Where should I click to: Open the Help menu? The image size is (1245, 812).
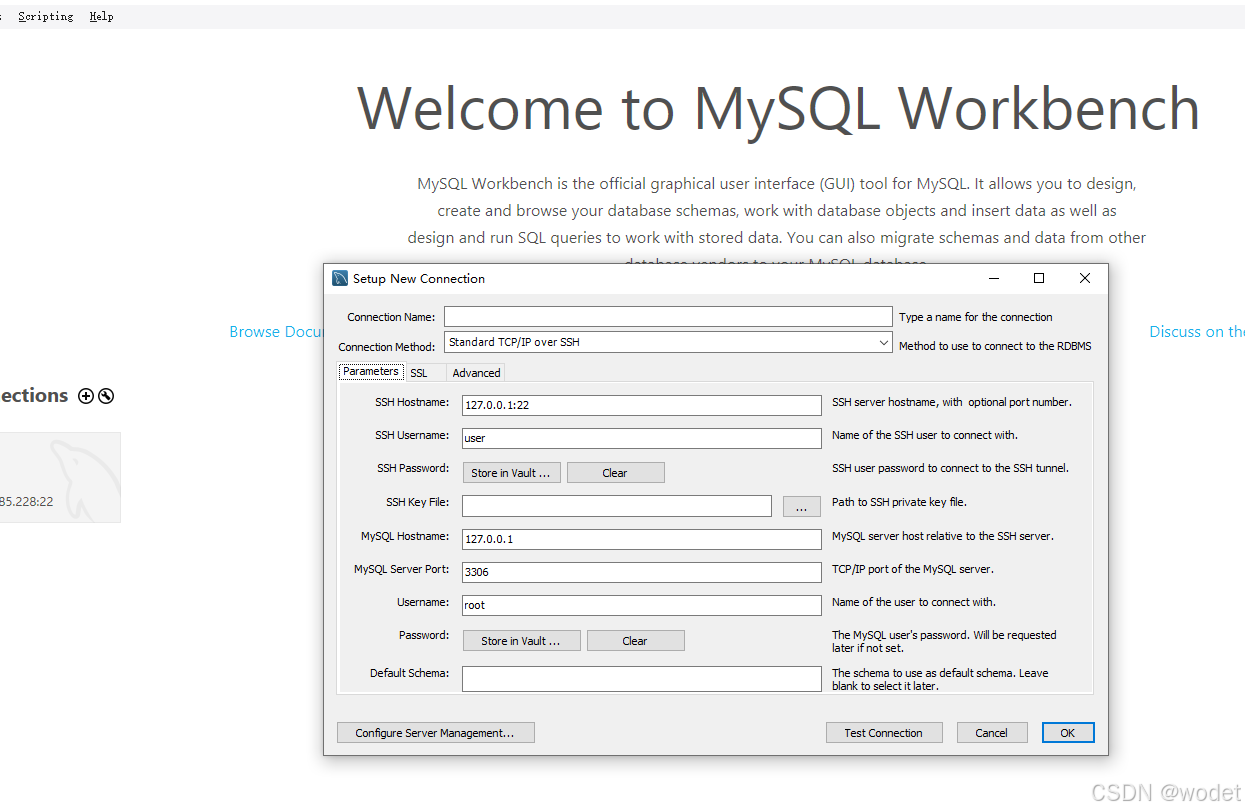click(x=101, y=16)
